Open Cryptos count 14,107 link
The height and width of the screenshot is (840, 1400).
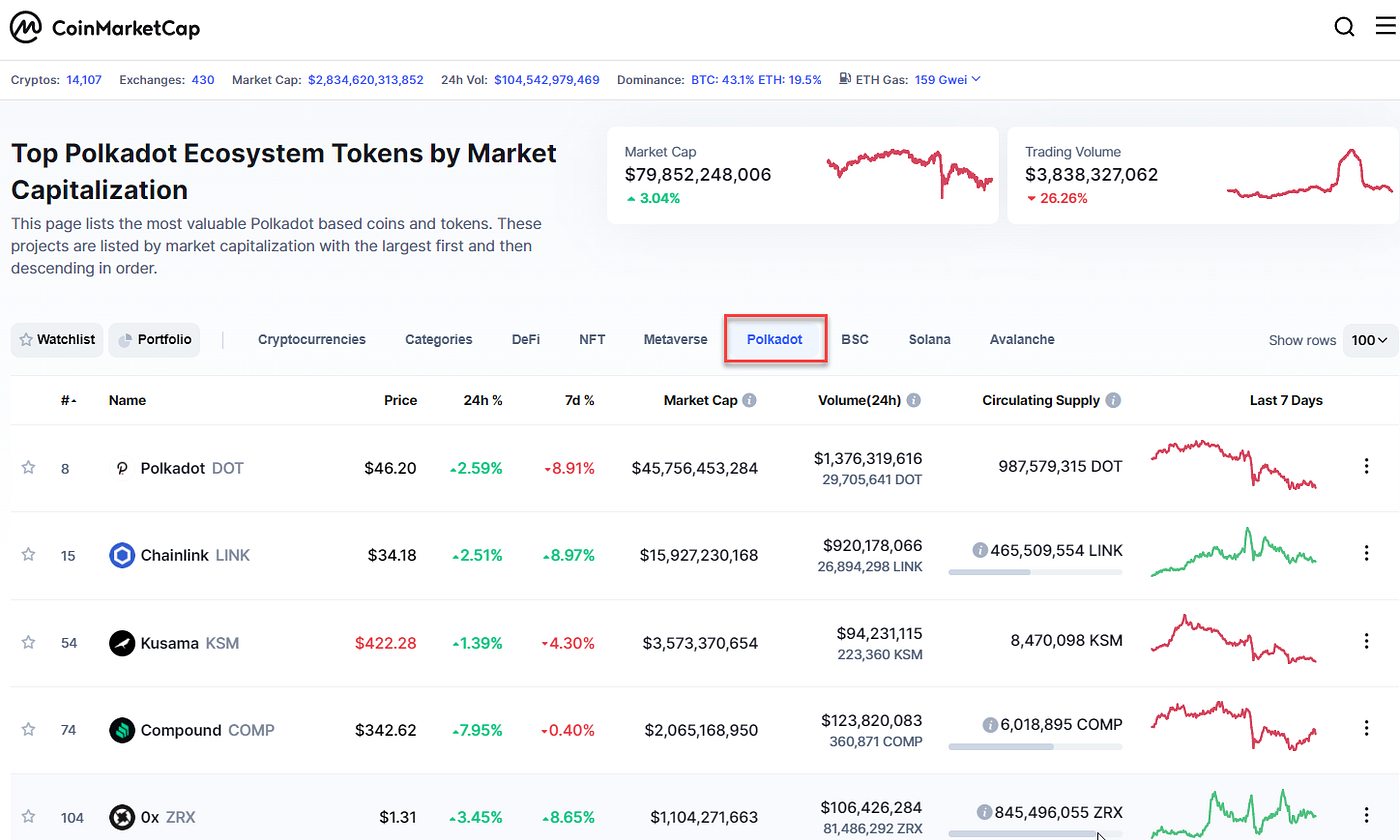(x=84, y=79)
